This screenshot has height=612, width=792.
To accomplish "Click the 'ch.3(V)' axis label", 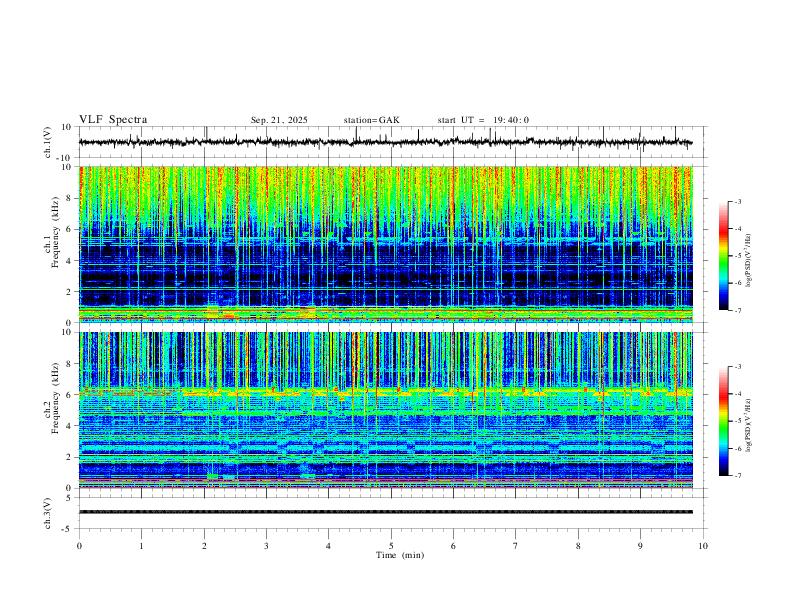I will tap(48, 513).
